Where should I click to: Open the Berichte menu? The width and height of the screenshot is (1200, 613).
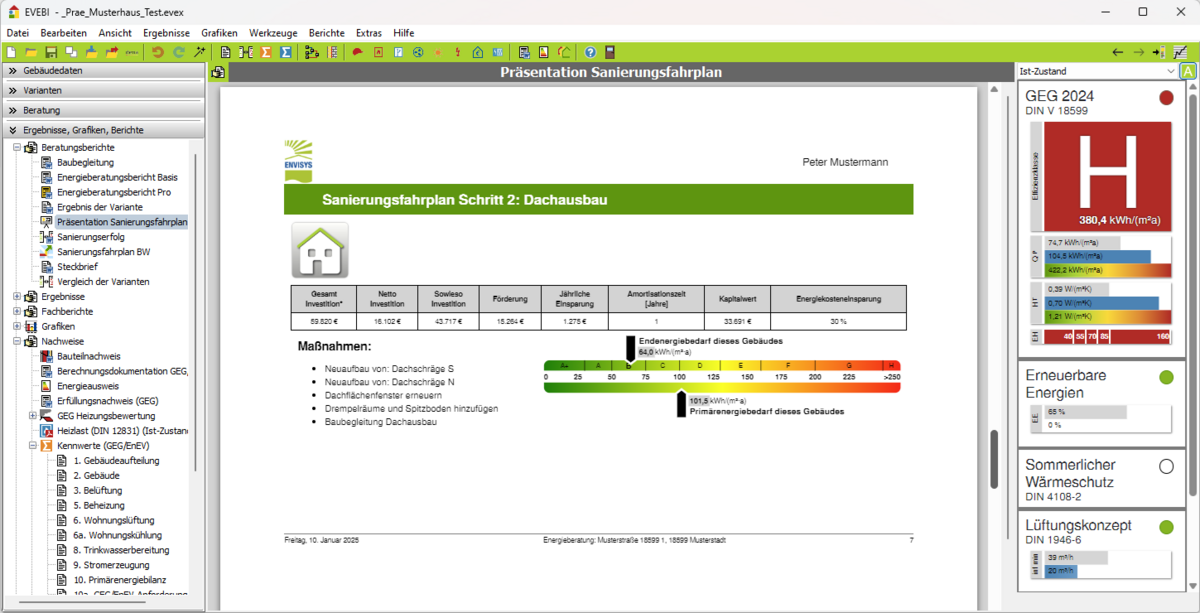[x=327, y=33]
